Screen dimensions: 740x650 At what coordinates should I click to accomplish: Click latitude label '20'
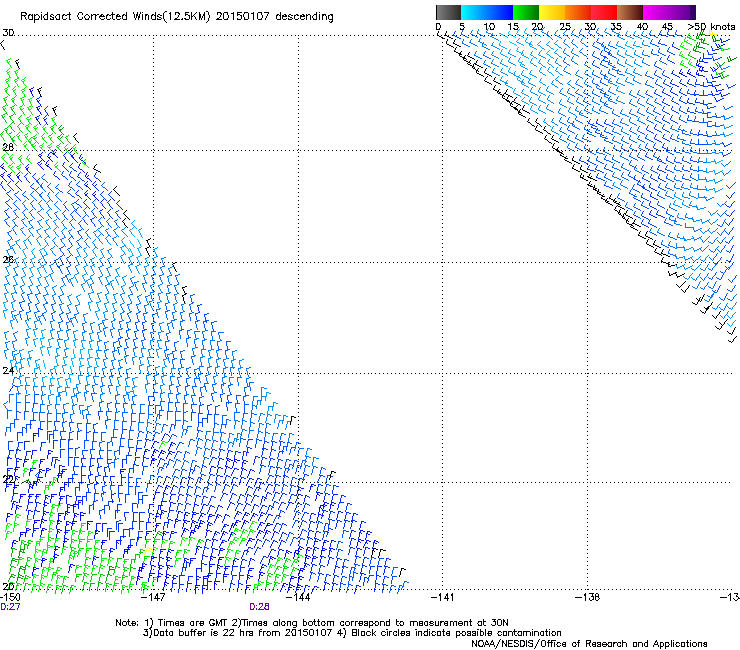pyautogui.click(x=8, y=586)
